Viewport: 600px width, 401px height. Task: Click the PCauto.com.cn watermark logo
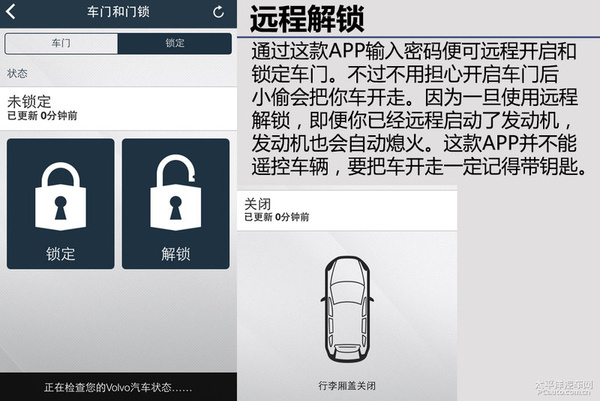click(x=564, y=388)
